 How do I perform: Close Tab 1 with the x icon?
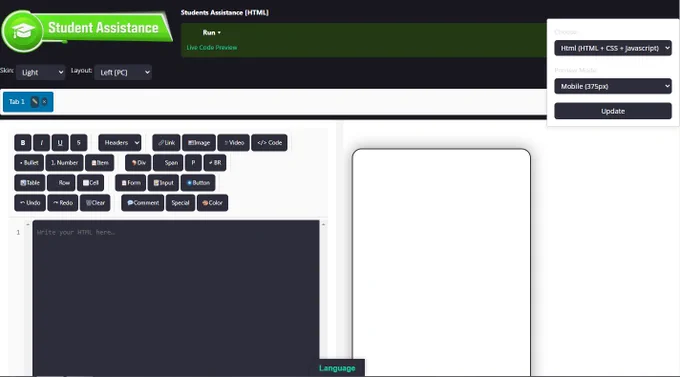(x=44, y=102)
